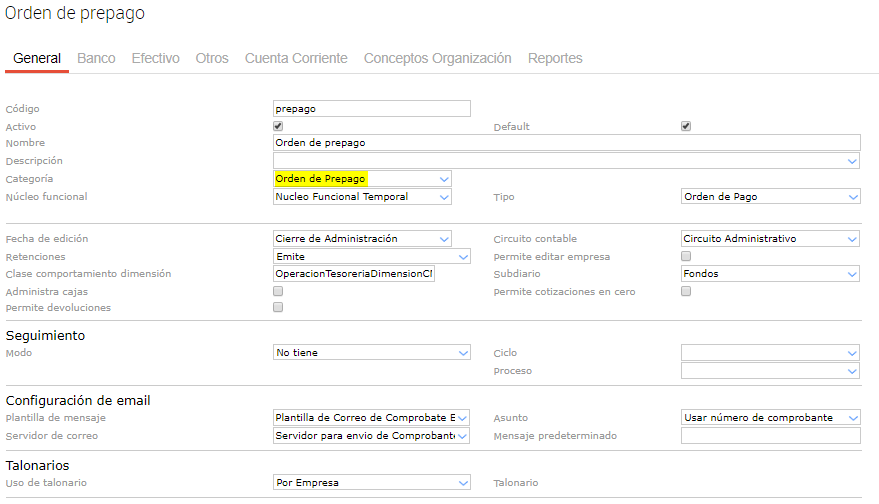The width and height of the screenshot is (879, 504).
Task: Uncheck the Activo checkbox
Action: pos(278,126)
